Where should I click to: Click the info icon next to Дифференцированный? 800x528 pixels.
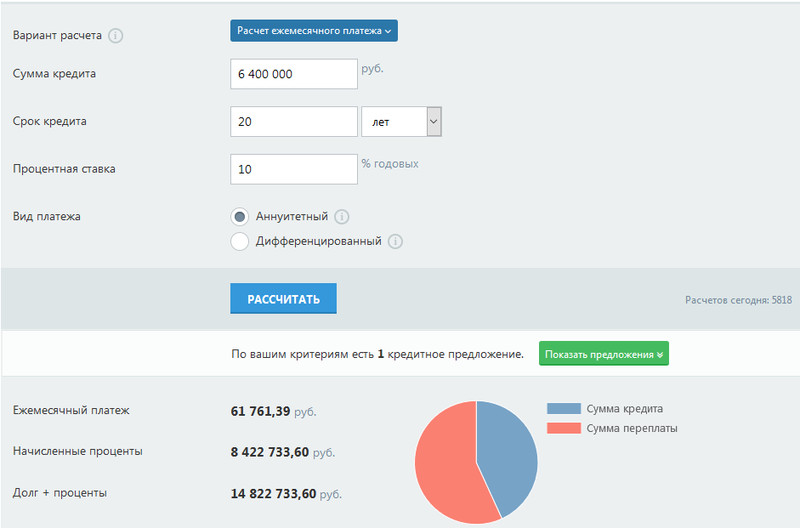click(396, 242)
